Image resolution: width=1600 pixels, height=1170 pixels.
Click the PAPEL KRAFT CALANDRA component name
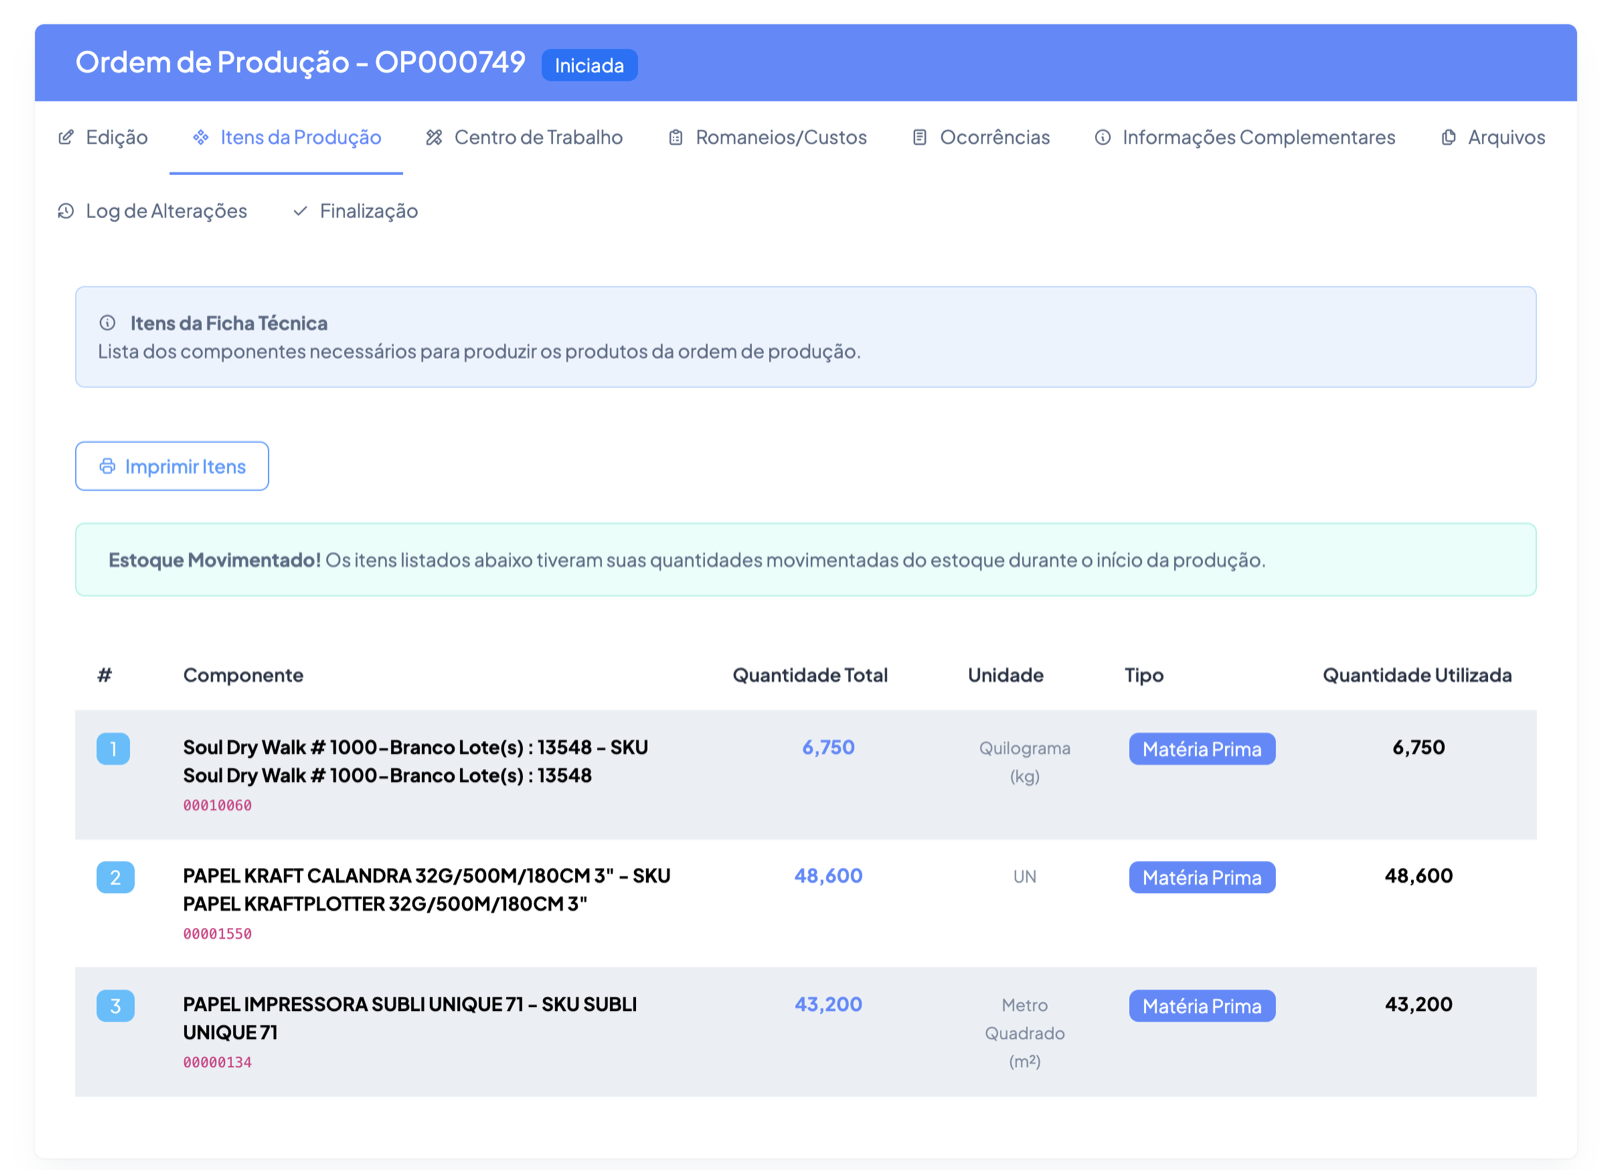[x=427, y=889]
